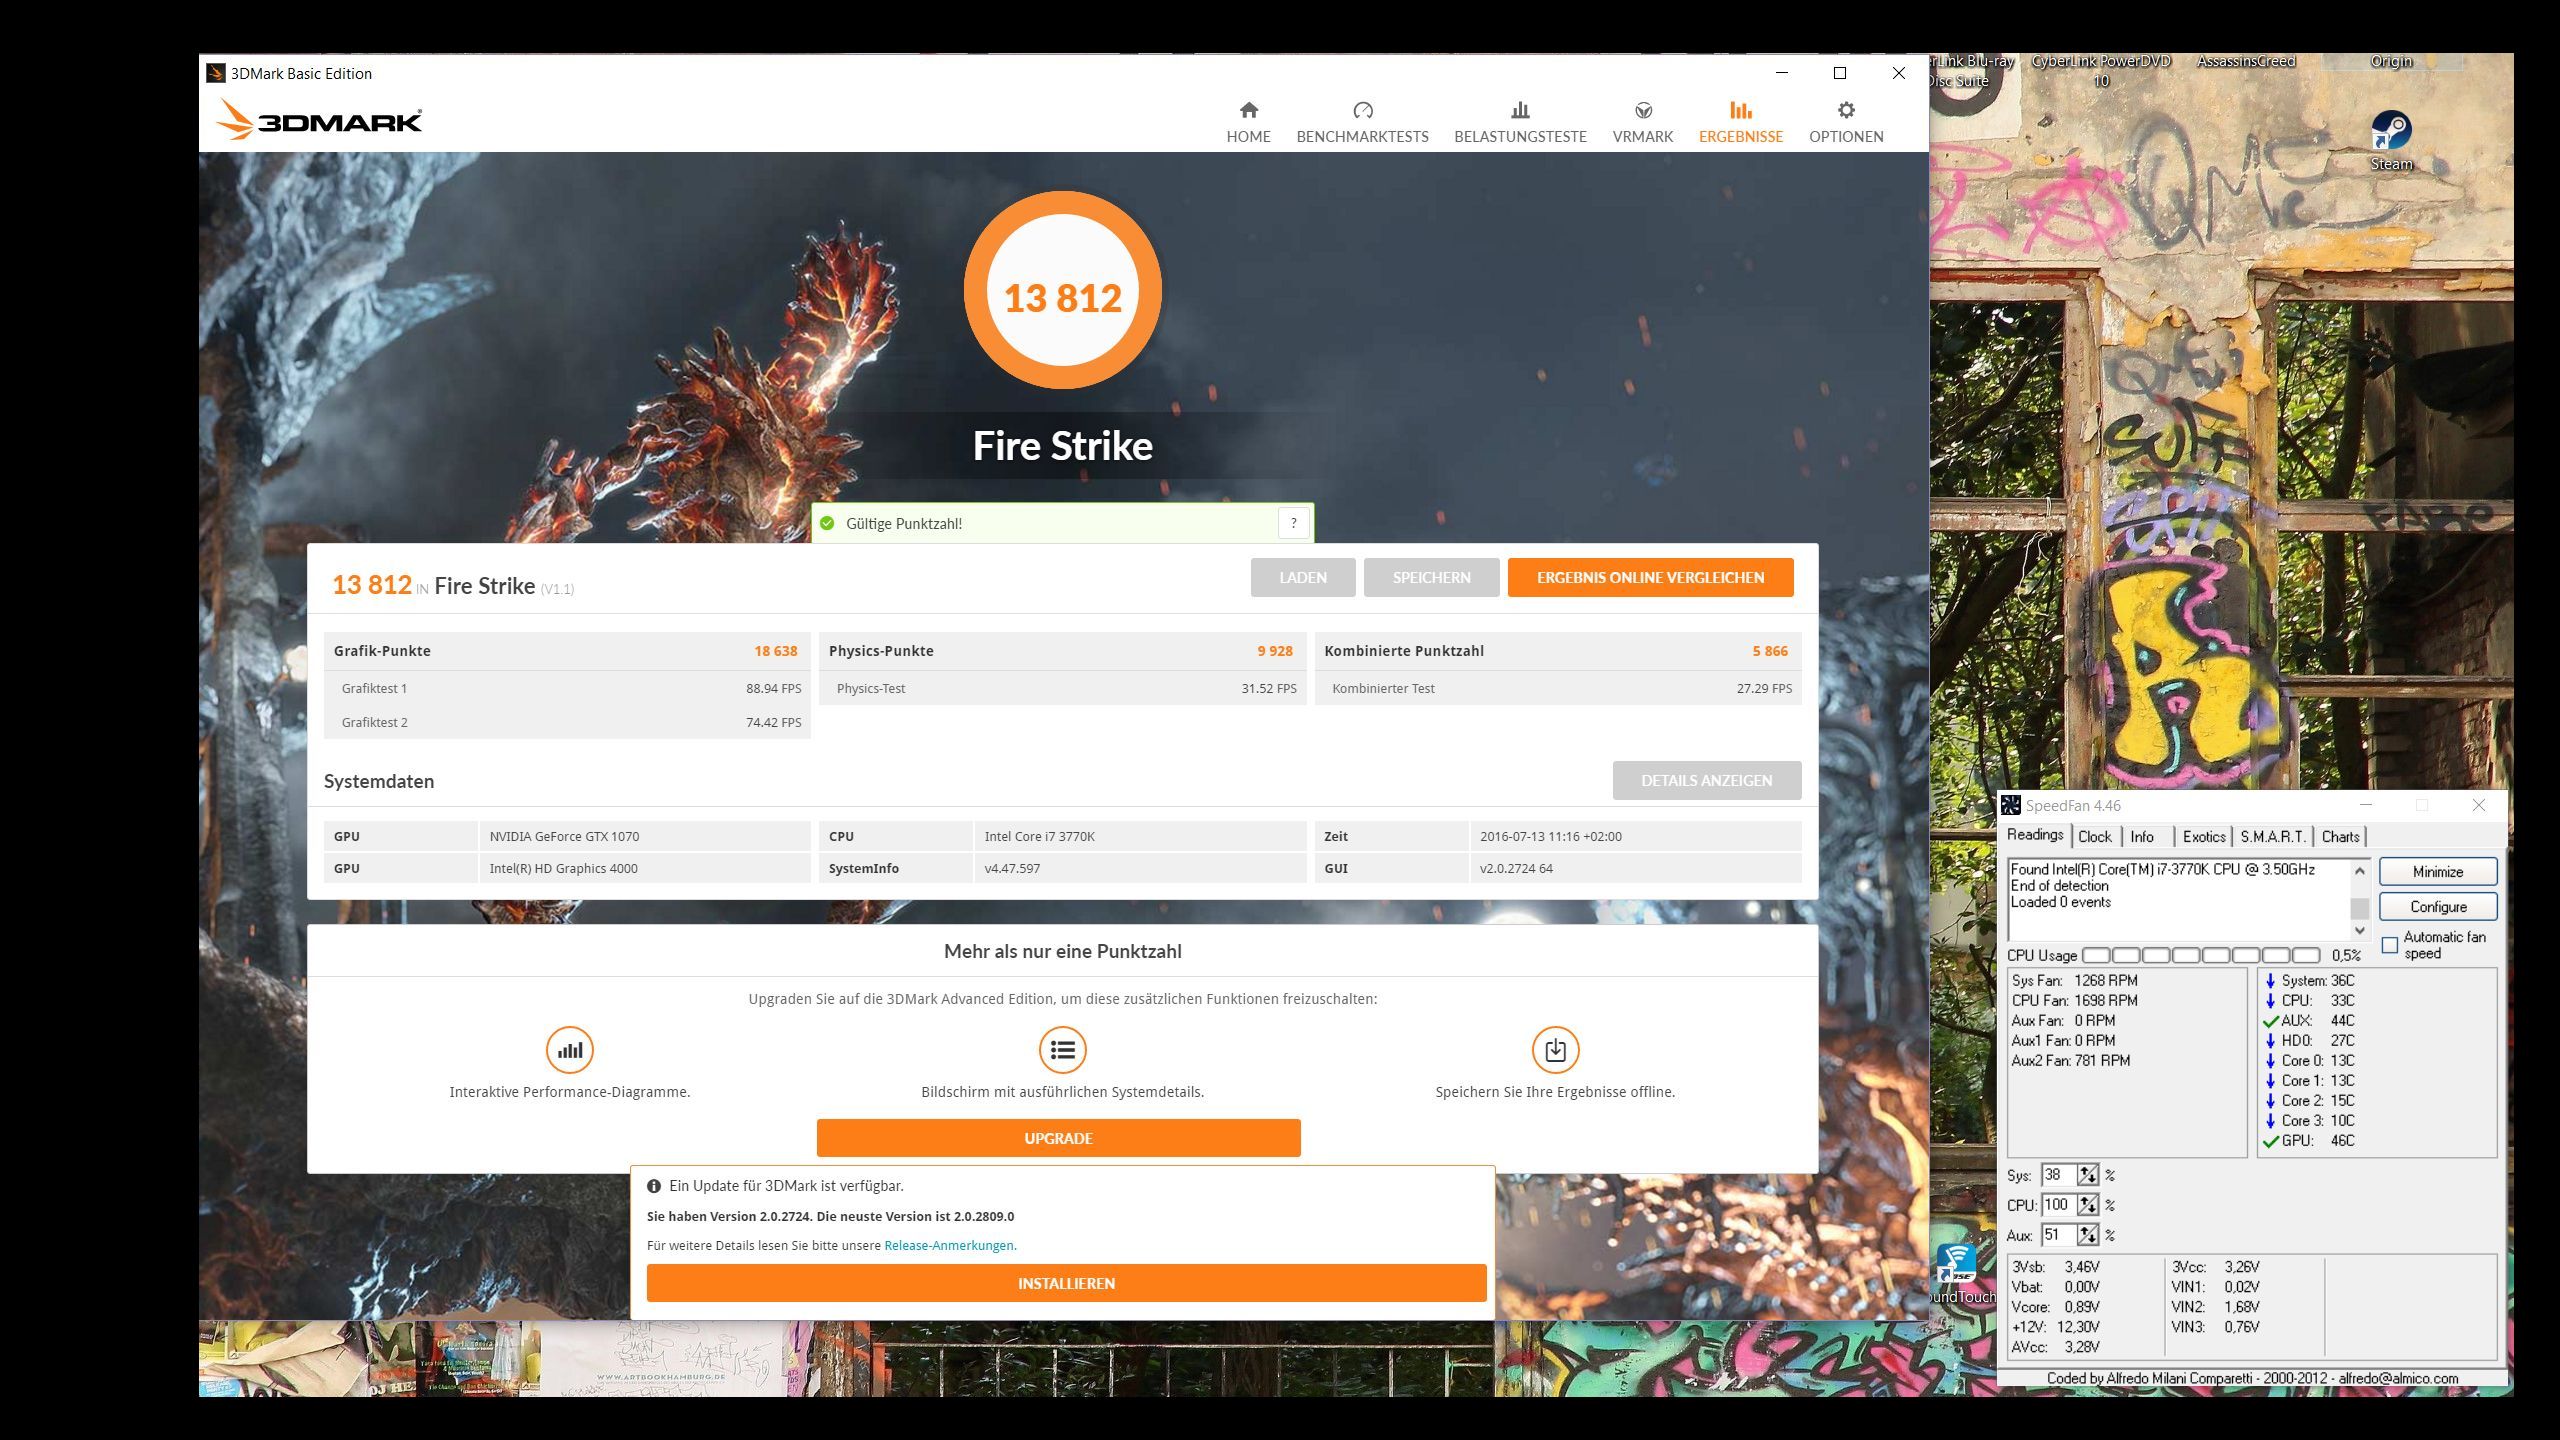Open the Benchmarktests gauge icon
This screenshot has height=1440, width=2560.
[x=1362, y=111]
